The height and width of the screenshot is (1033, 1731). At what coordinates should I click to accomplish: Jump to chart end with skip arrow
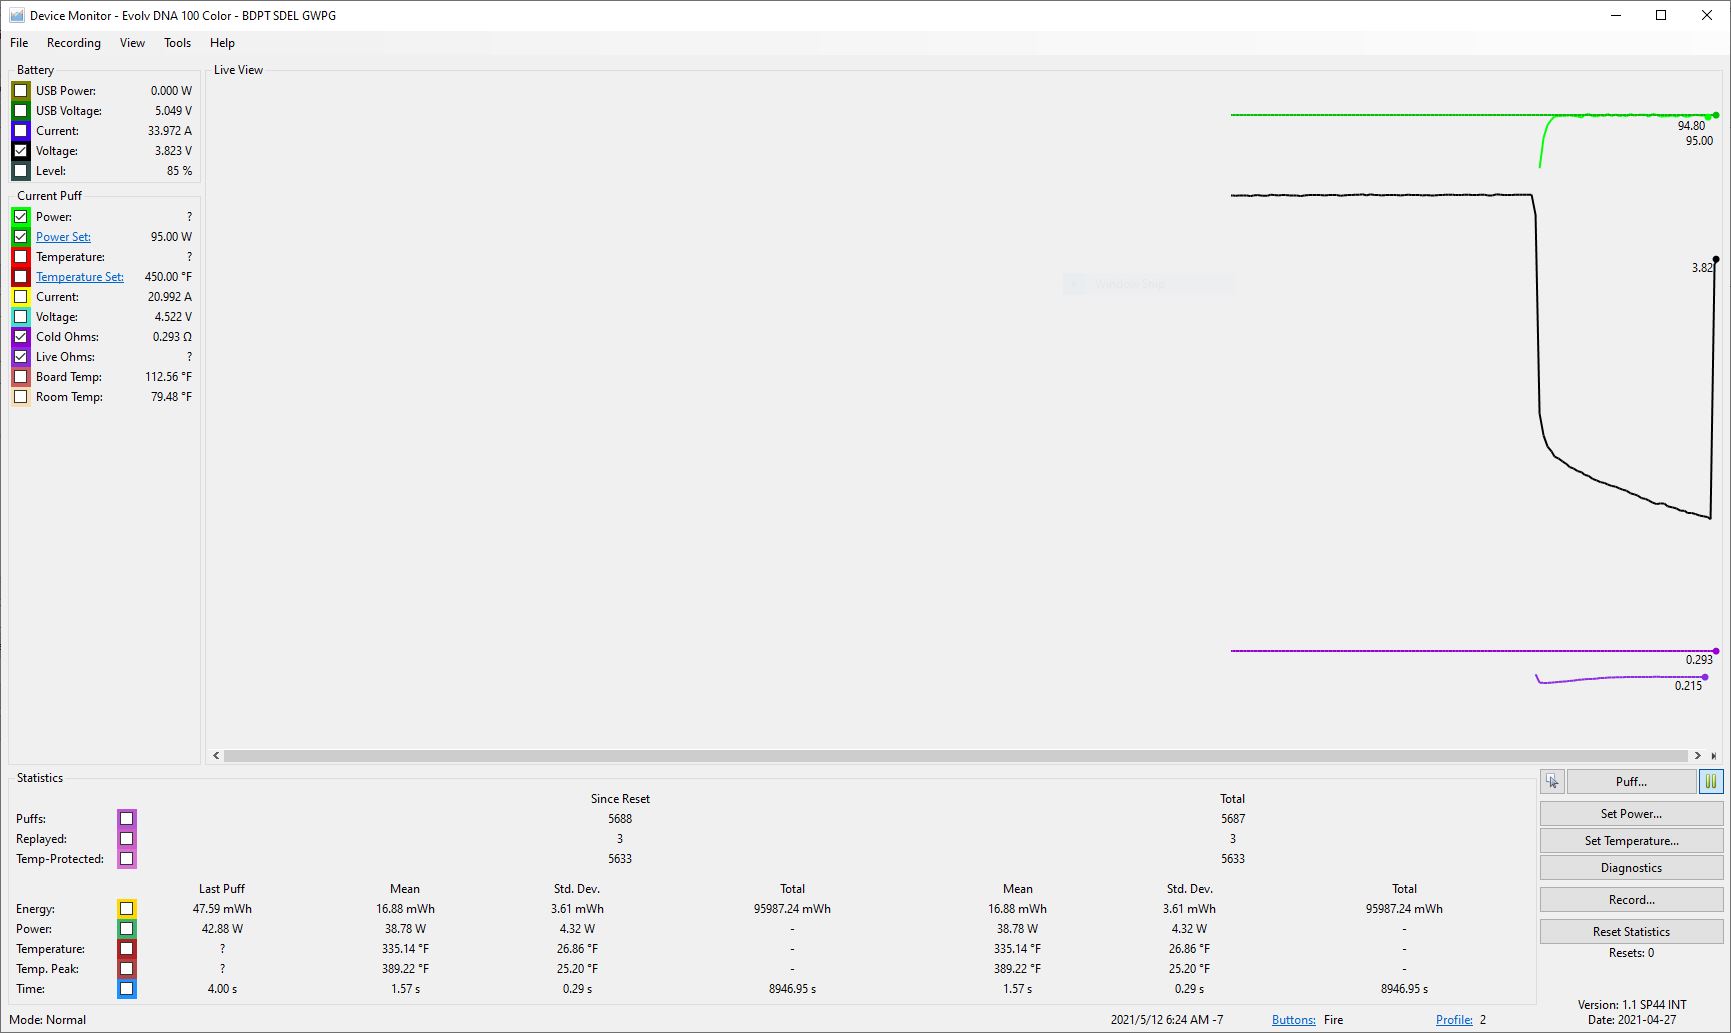click(x=1714, y=756)
